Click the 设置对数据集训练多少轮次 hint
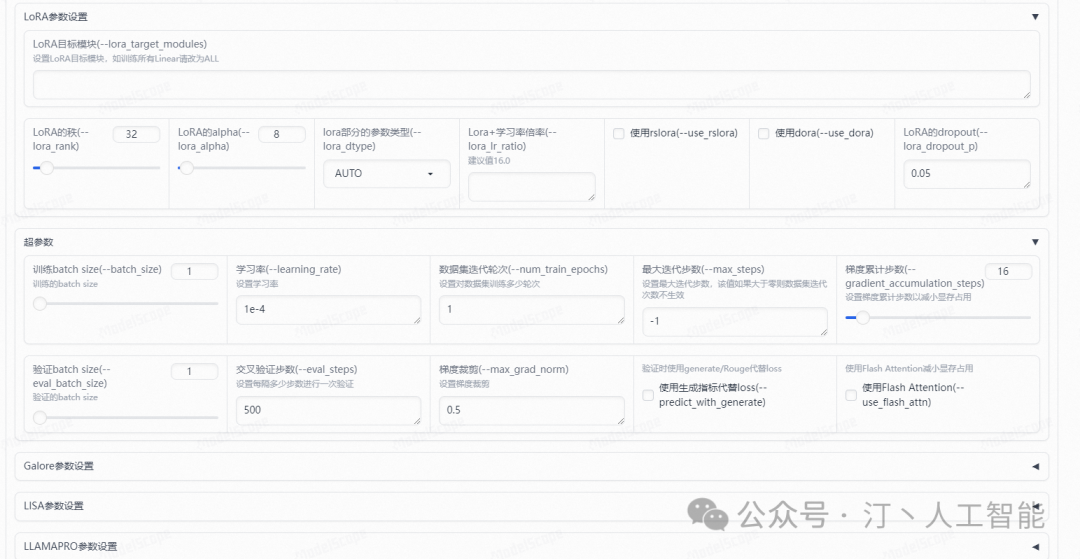This screenshot has height=559, width=1080. 490,284
